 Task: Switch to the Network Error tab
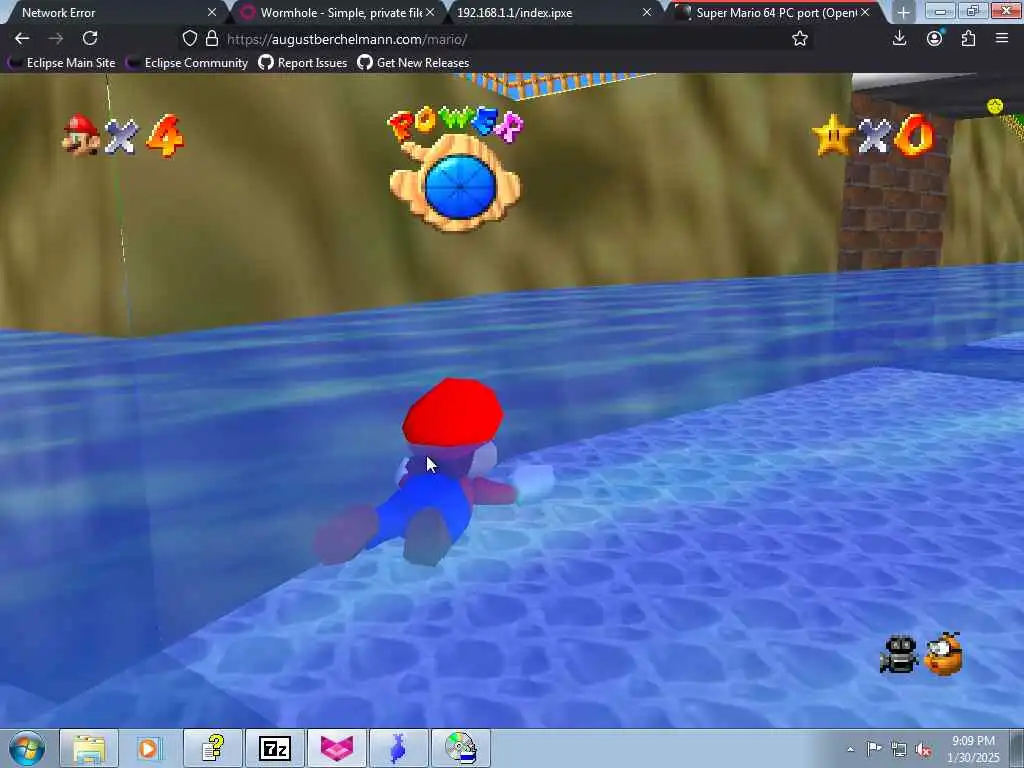click(x=111, y=12)
